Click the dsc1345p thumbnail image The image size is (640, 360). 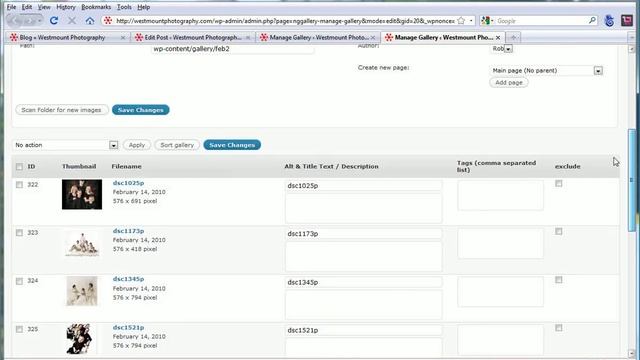point(82,291)
